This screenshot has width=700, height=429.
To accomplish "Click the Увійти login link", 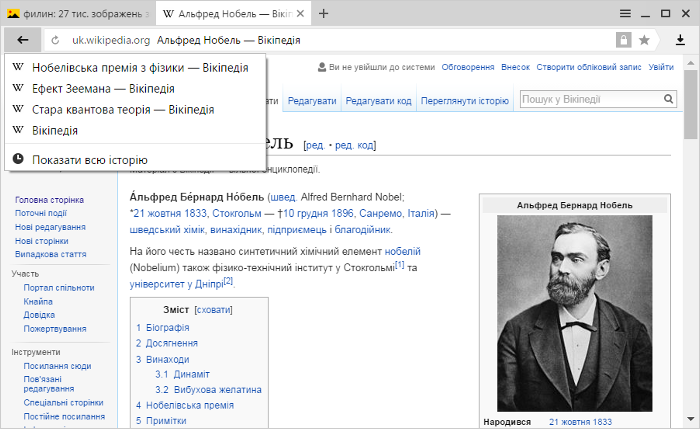I will pyautogui.click(x=661, y=67).
